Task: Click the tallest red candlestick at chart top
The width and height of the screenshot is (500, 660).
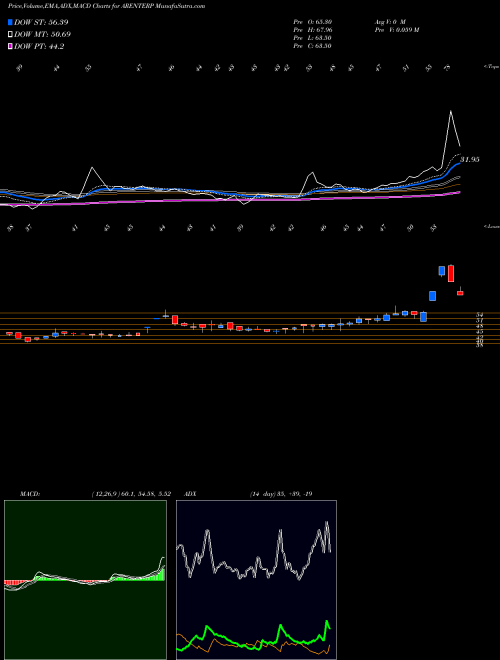Action: (x=451, y=273)
